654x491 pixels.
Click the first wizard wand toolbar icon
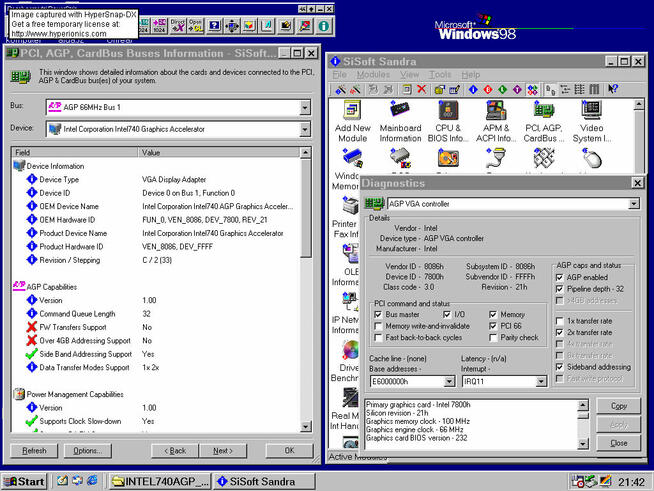341,89
